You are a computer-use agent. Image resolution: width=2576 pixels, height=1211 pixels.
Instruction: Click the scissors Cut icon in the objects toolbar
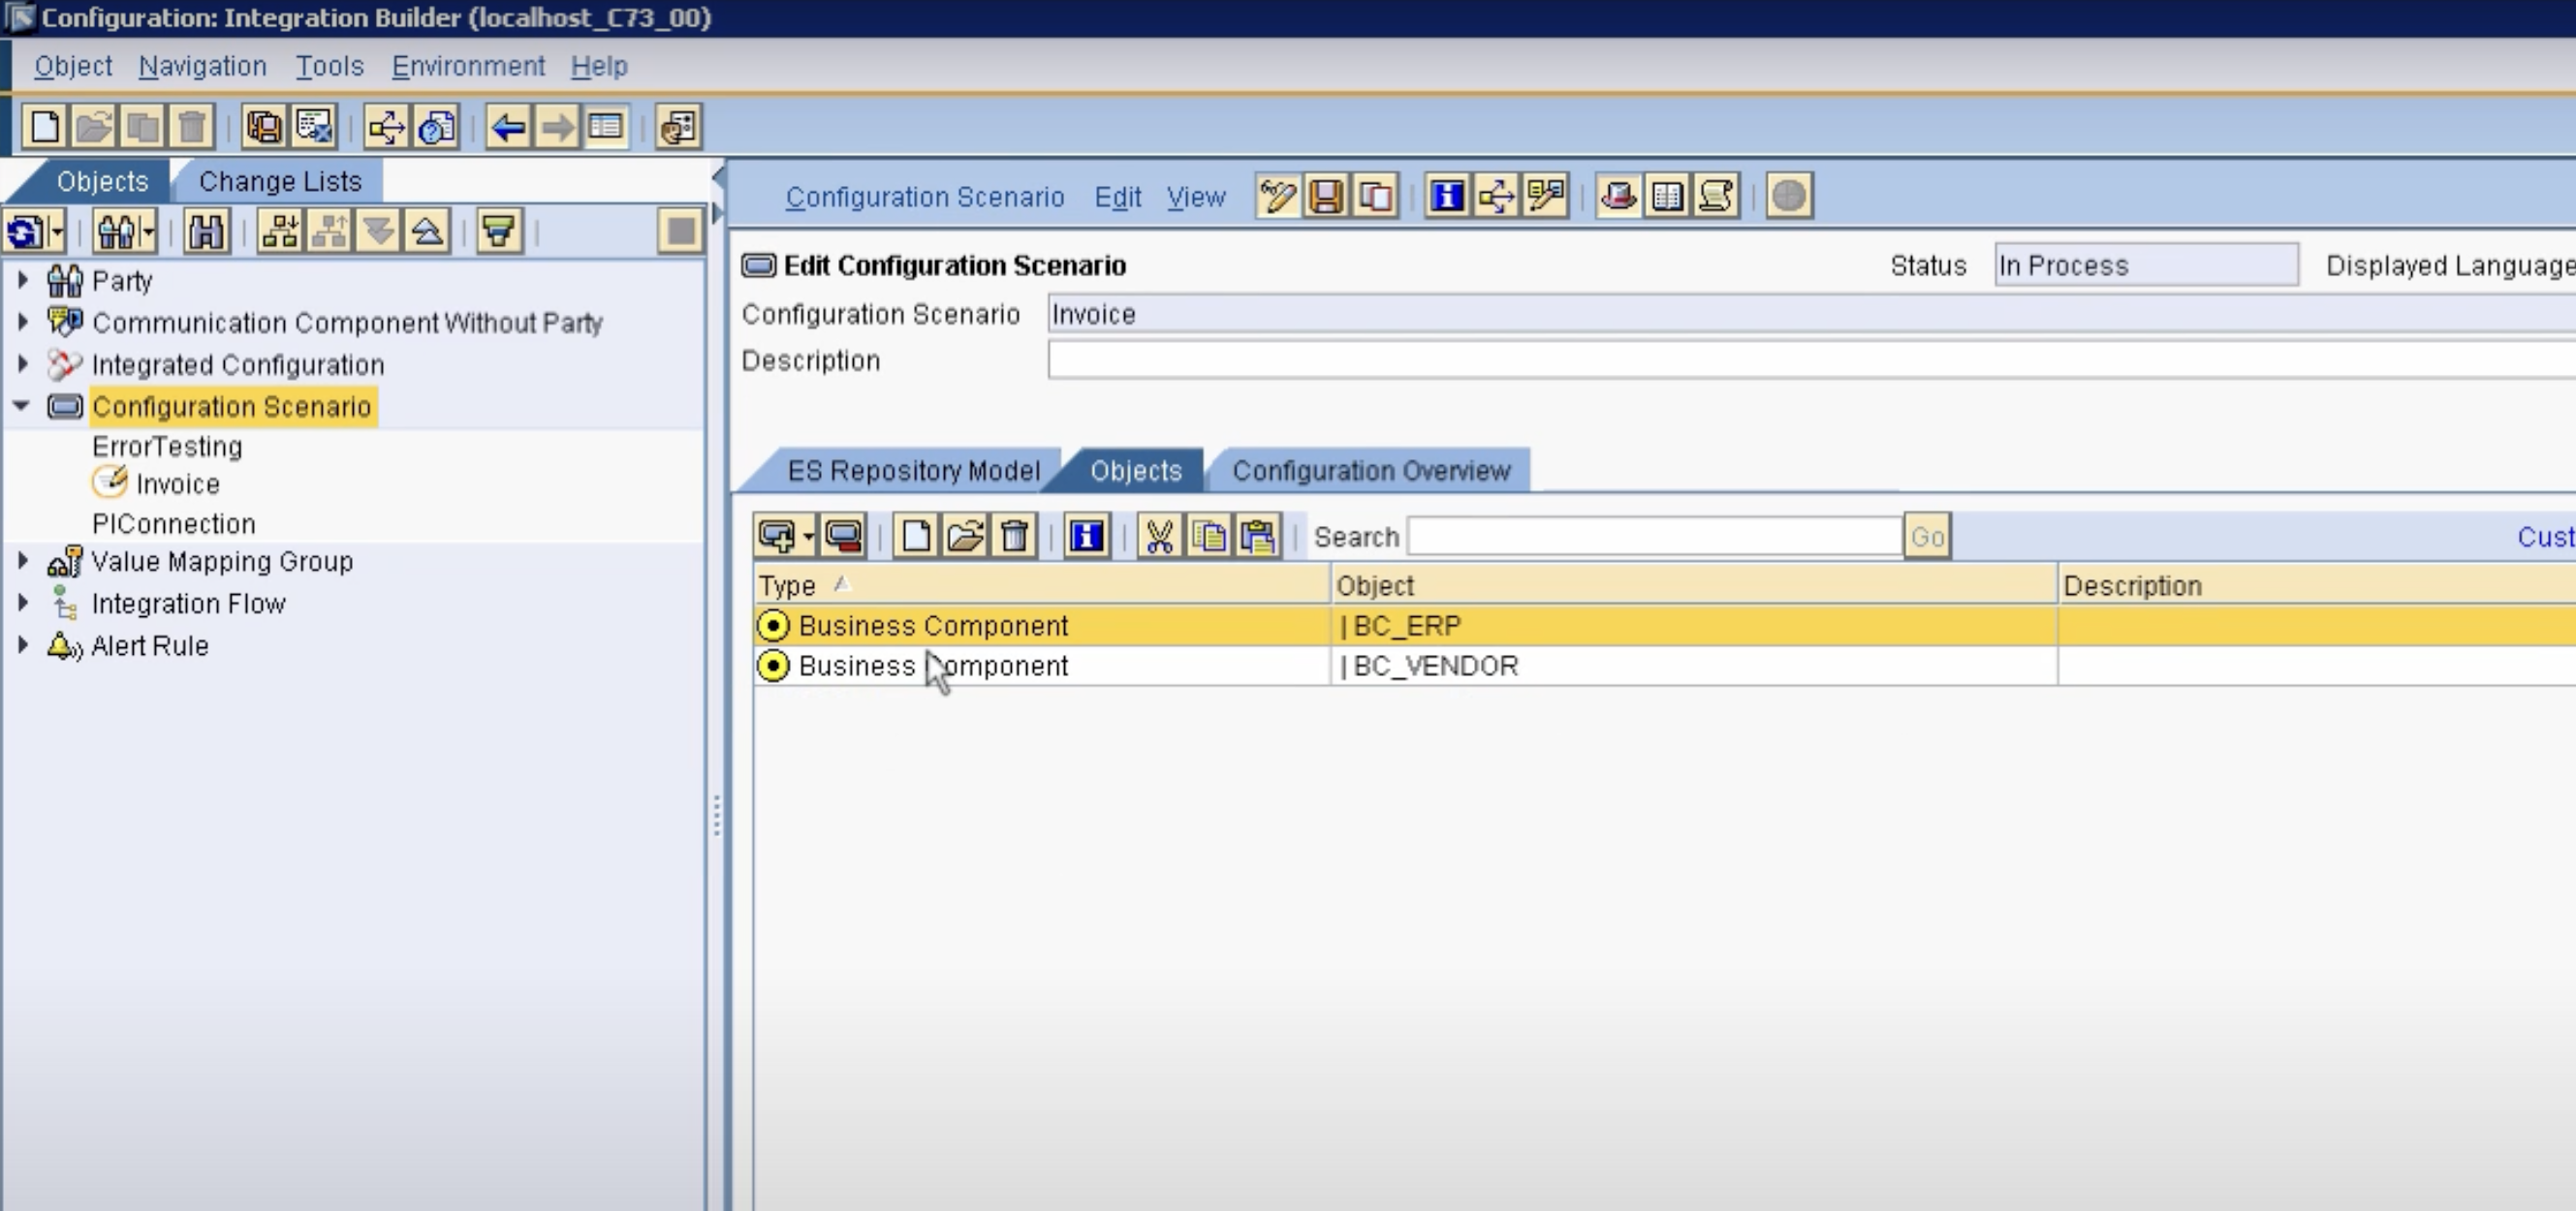click(1159, 537)
